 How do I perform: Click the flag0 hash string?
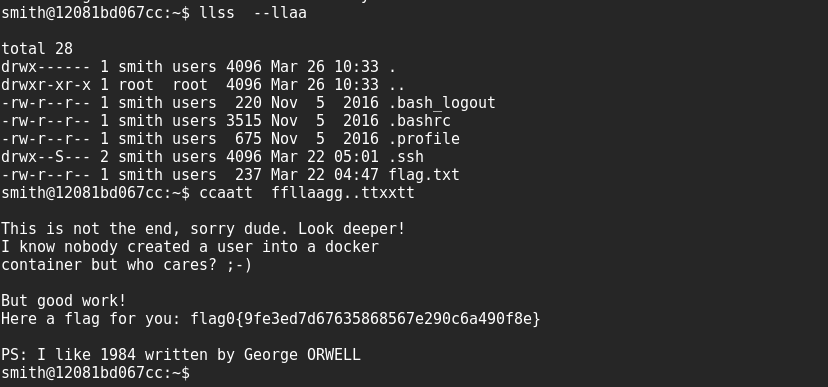click(365, 318)
